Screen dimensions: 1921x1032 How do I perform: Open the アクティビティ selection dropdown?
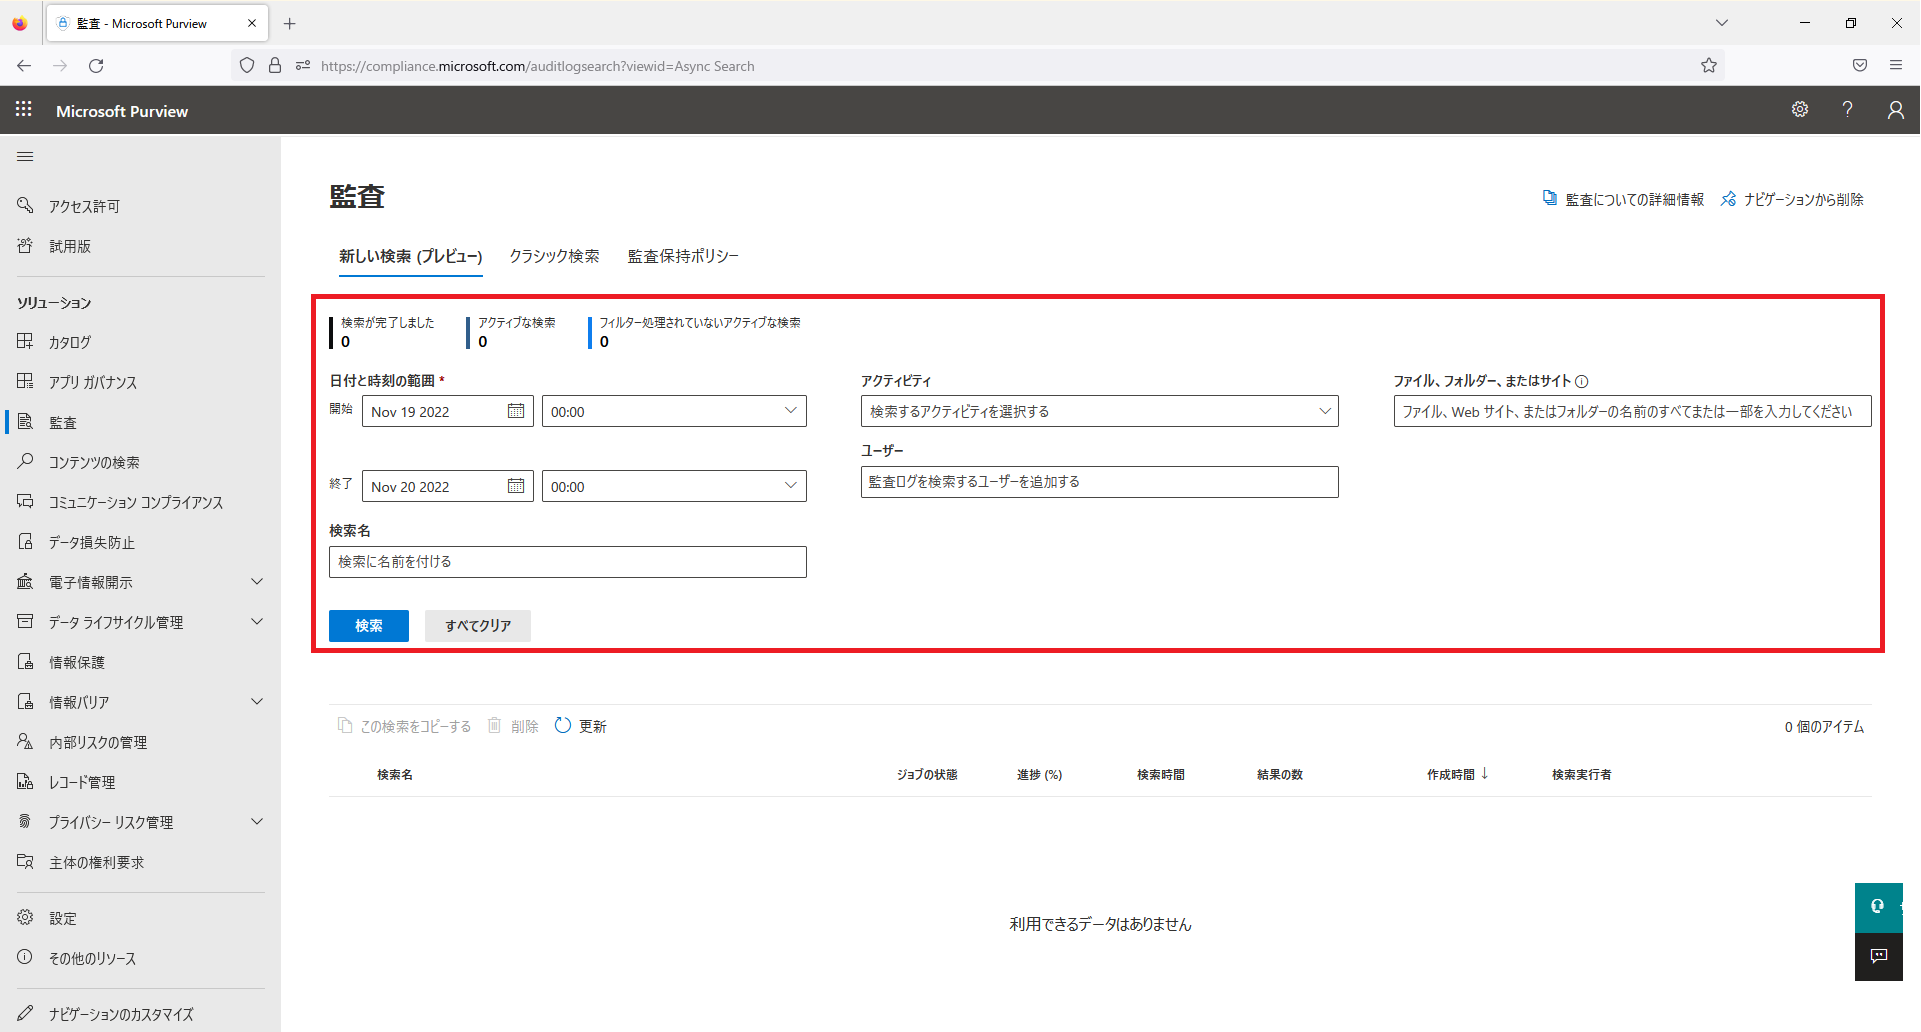(1099, 411)
